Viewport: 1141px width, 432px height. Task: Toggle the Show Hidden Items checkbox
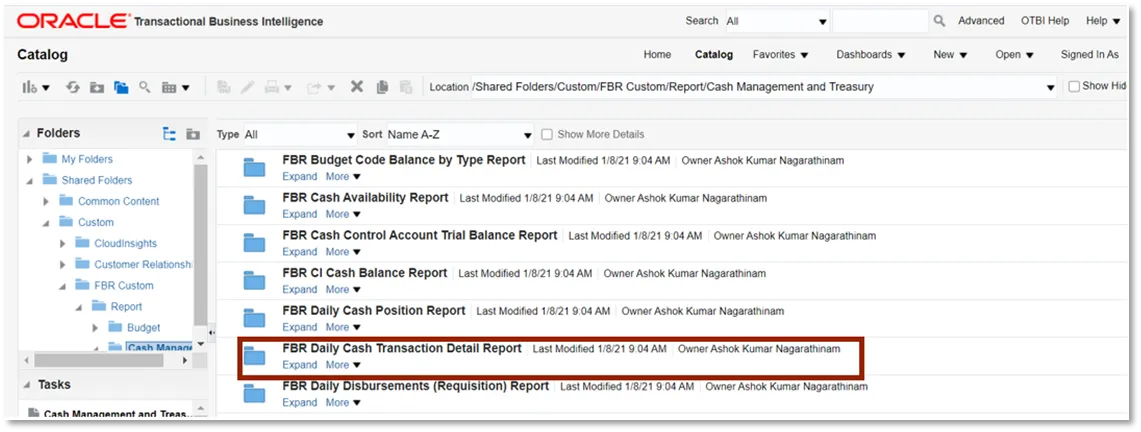tap(1074, 87)
